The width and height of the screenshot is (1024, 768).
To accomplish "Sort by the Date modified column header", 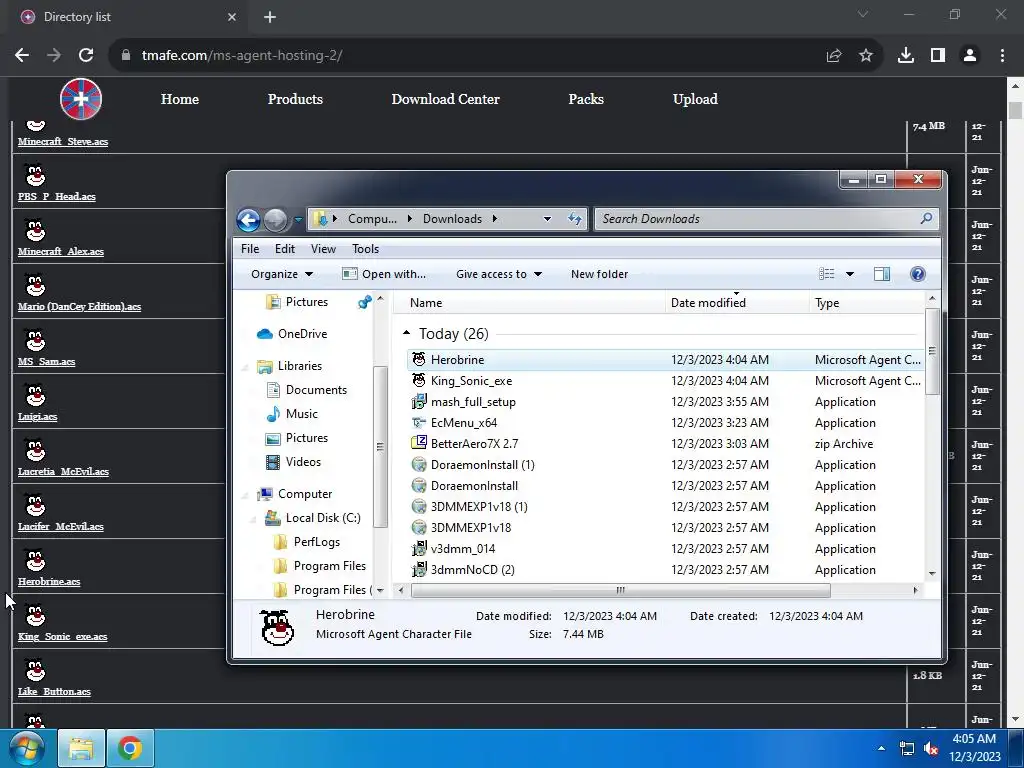I will pos(737,302).
